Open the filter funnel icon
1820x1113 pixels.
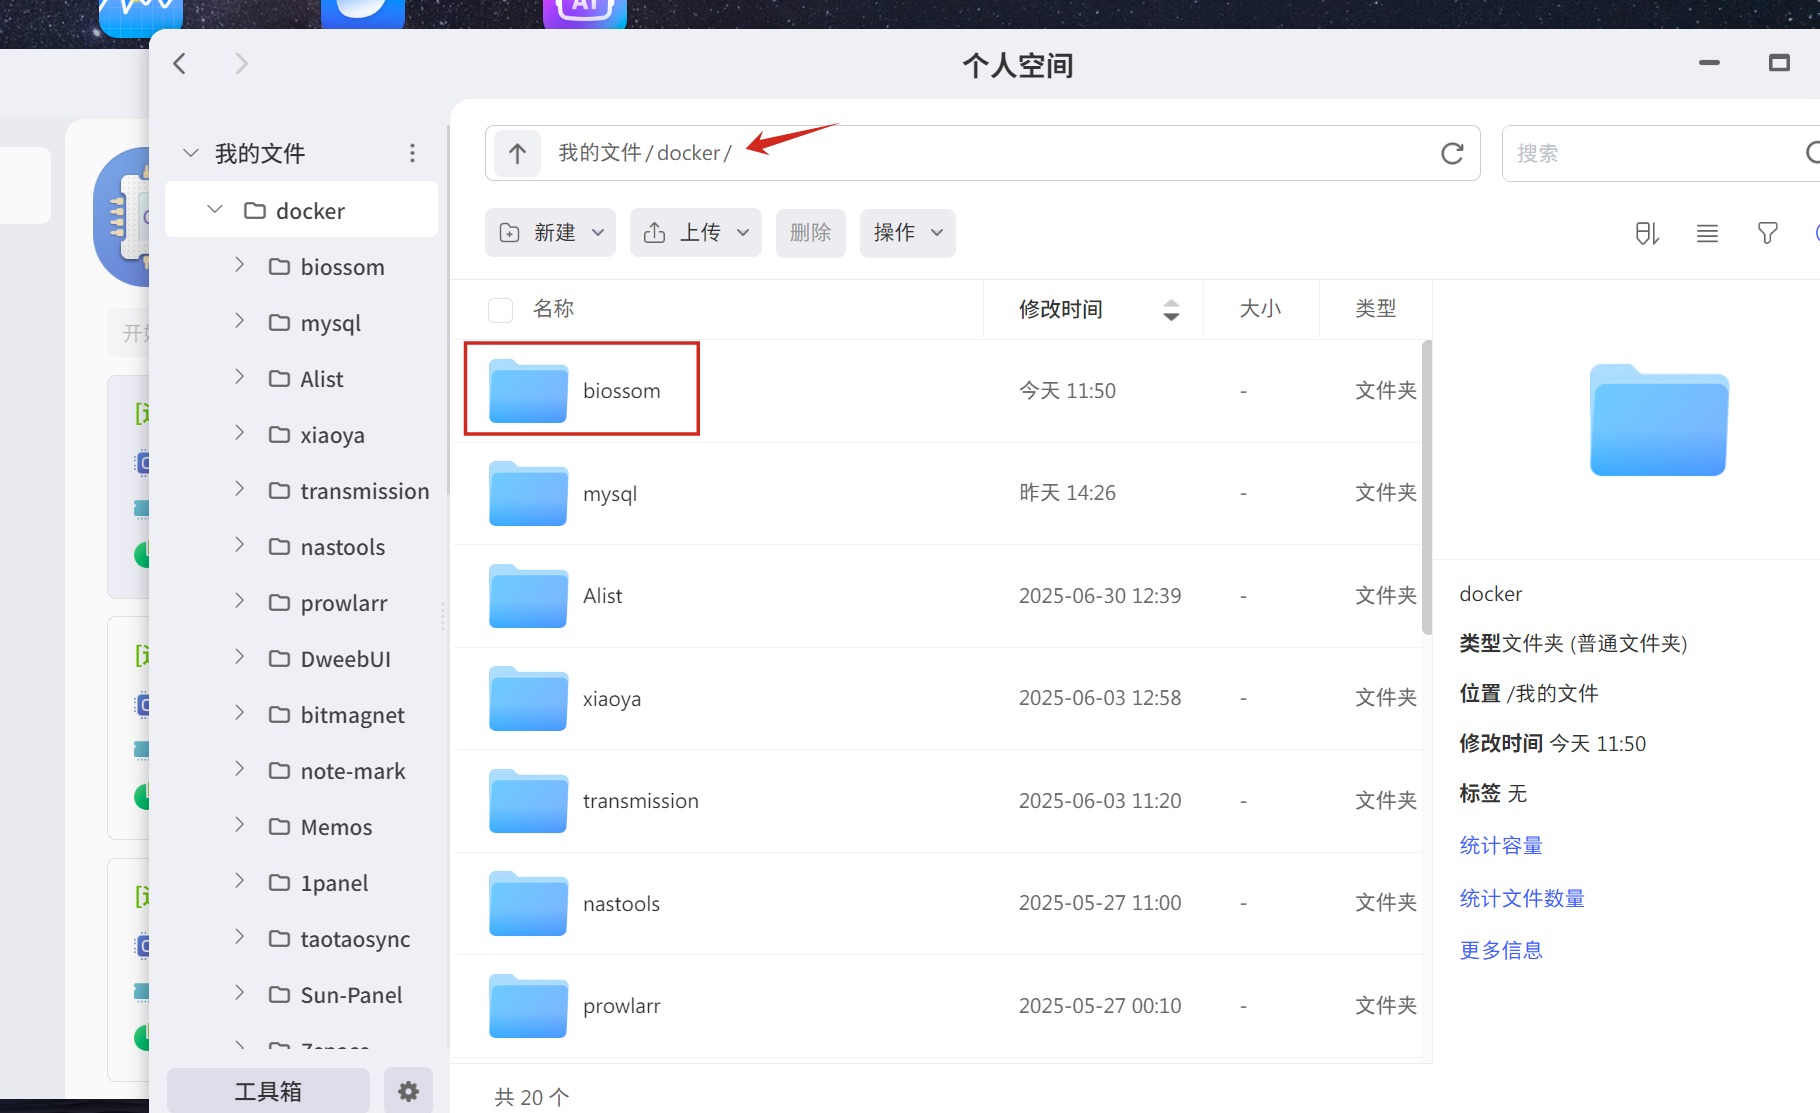point(1767,233)
